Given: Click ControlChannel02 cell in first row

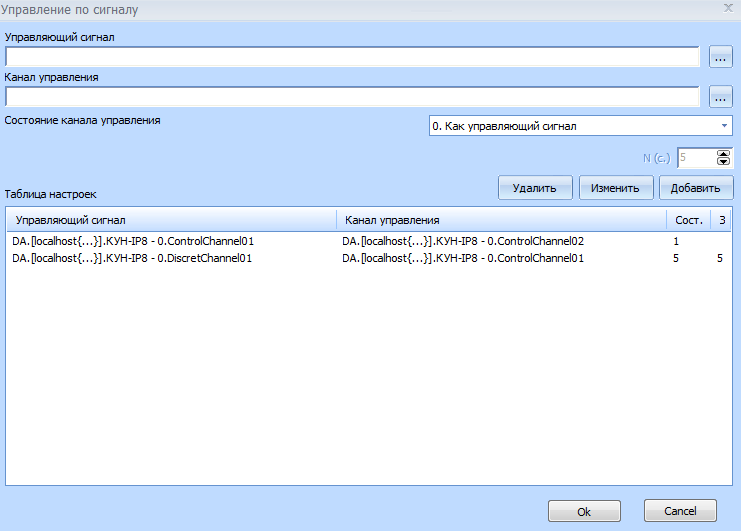Looking at the screenshot, I should pyautogui.click(x=462, y=241).
